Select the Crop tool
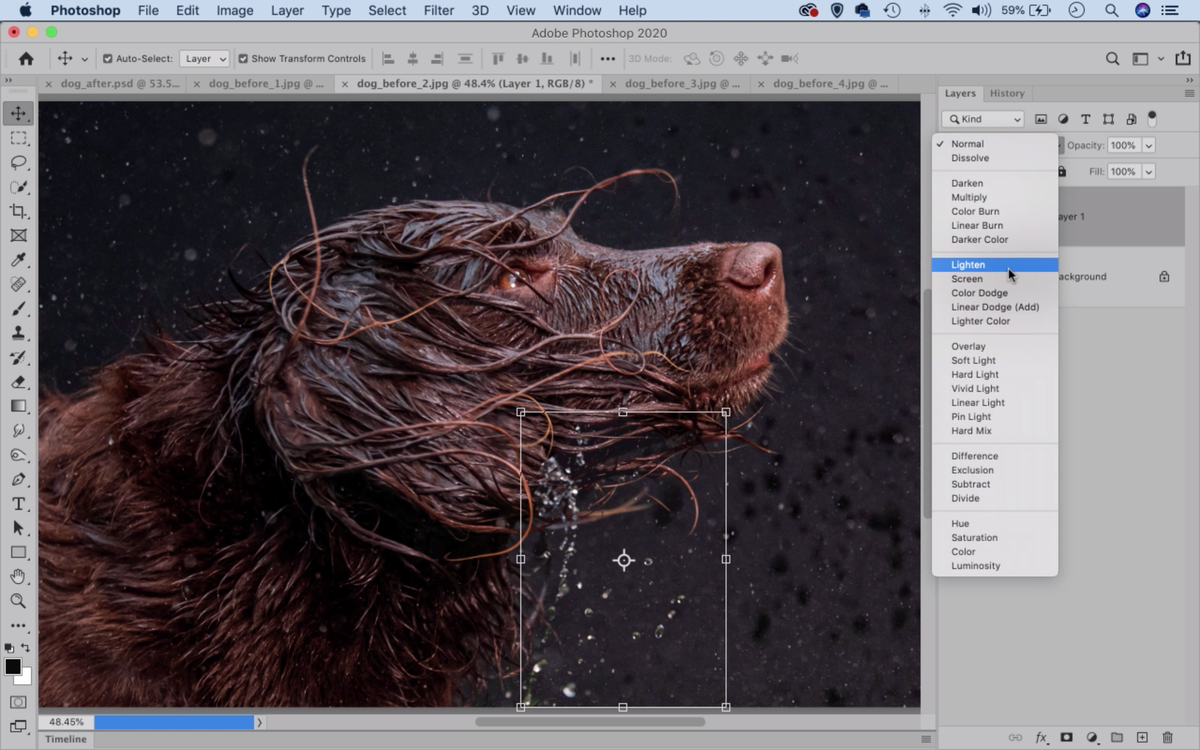 (x=18, y=212)
